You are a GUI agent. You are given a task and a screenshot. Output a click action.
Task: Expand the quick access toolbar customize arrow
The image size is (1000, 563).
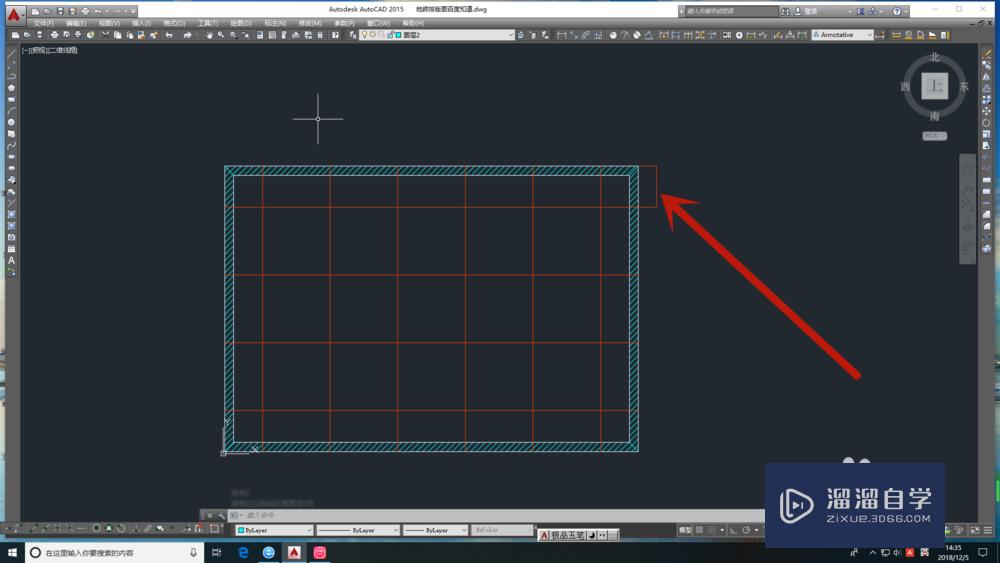[133, 11]
